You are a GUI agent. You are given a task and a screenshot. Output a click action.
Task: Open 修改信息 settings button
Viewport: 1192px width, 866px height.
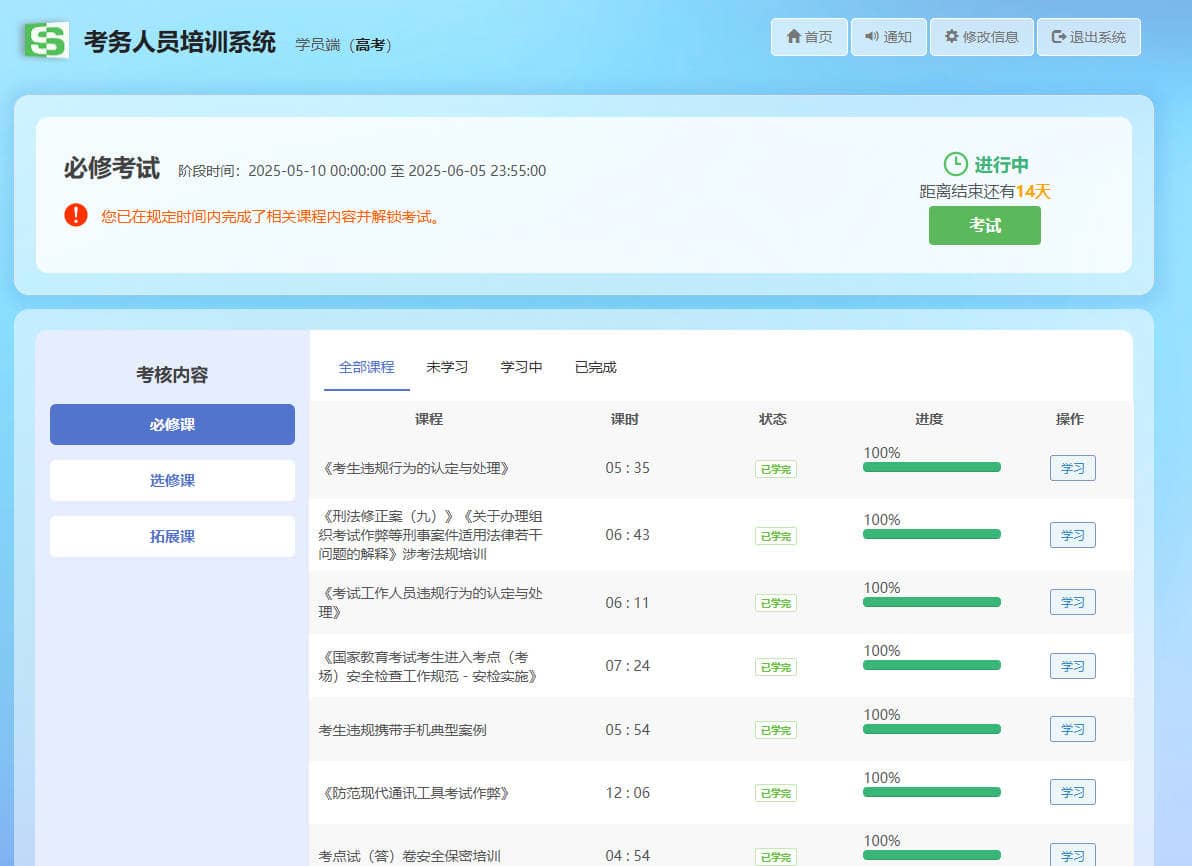(x=981, y=36)
